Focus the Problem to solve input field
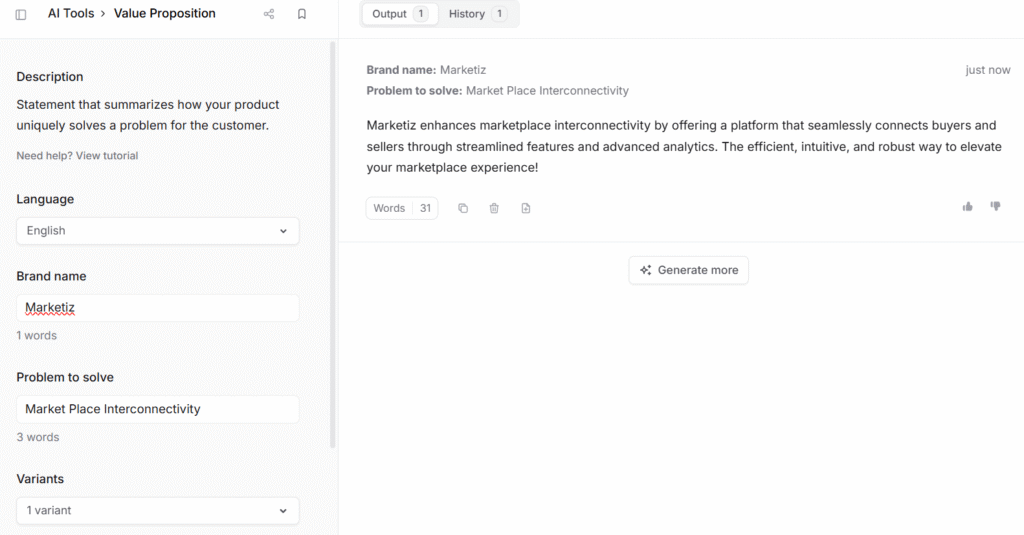The height and width of the screenshot is (535, 1024). tap(158, 409)
